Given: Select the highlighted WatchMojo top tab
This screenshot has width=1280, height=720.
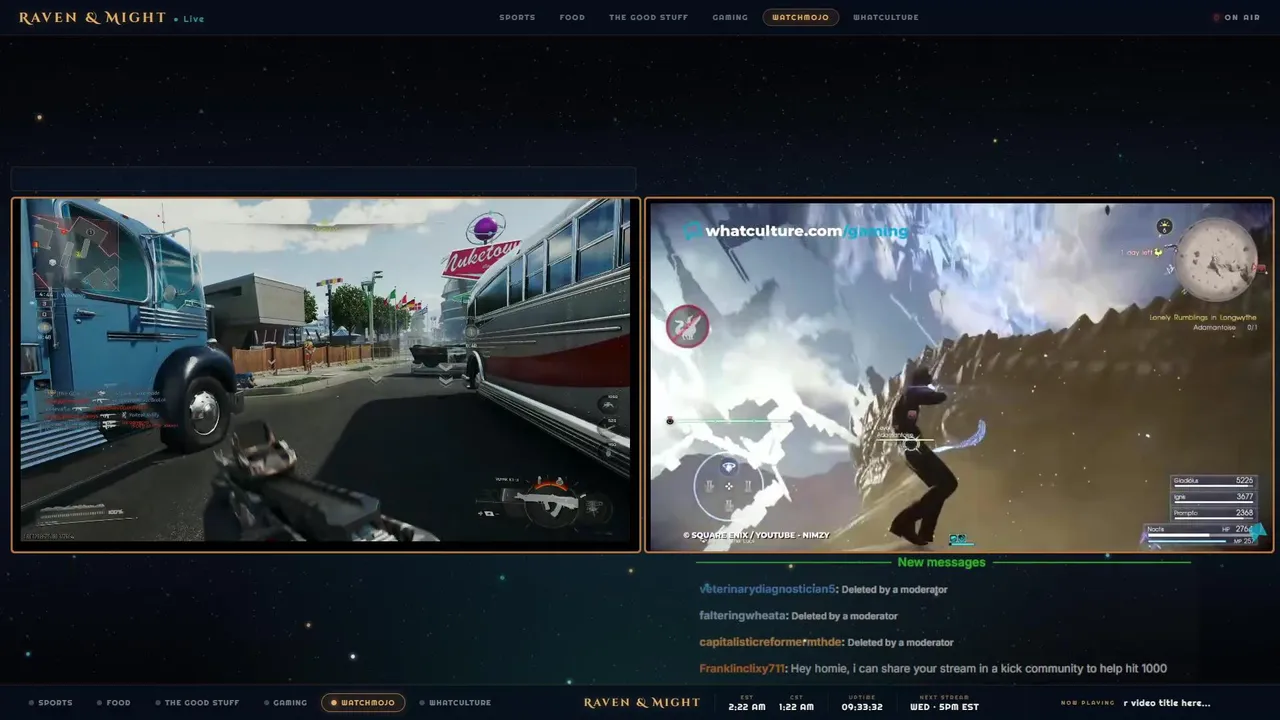Looking at the screenshot, I should coord(800,17).
